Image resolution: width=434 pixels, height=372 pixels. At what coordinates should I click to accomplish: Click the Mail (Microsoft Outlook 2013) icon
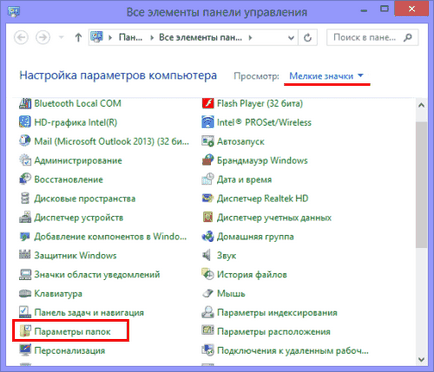(x=25, y=141)
